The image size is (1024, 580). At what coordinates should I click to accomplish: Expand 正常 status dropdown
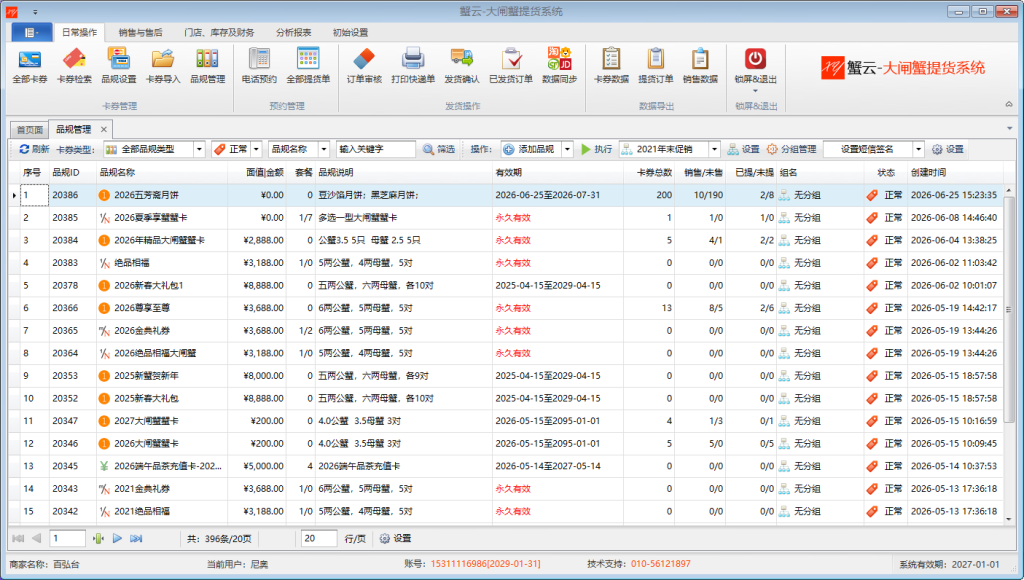(x=256, y=150)
